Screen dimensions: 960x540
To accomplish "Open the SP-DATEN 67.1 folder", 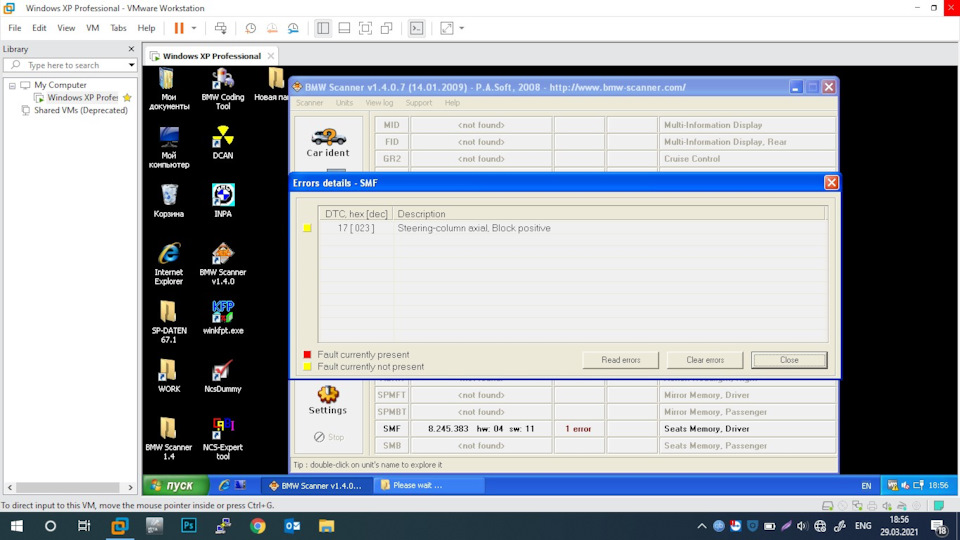I will pyautogui.click(x=168, y=322).
